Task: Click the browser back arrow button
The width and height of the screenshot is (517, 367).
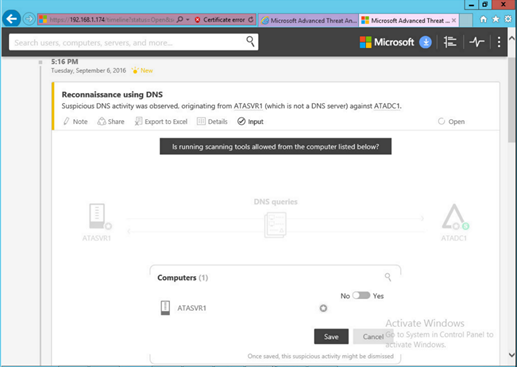Action: point(12,19)
